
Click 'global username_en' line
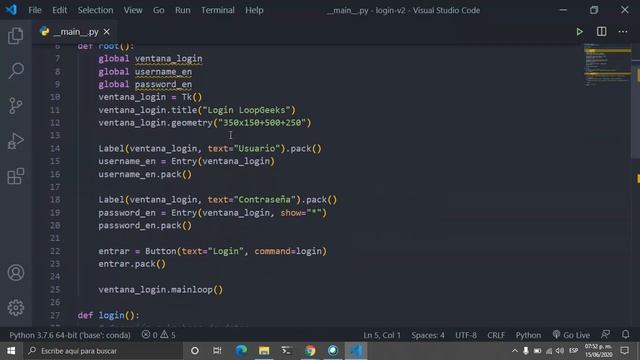tap(144, 71)
